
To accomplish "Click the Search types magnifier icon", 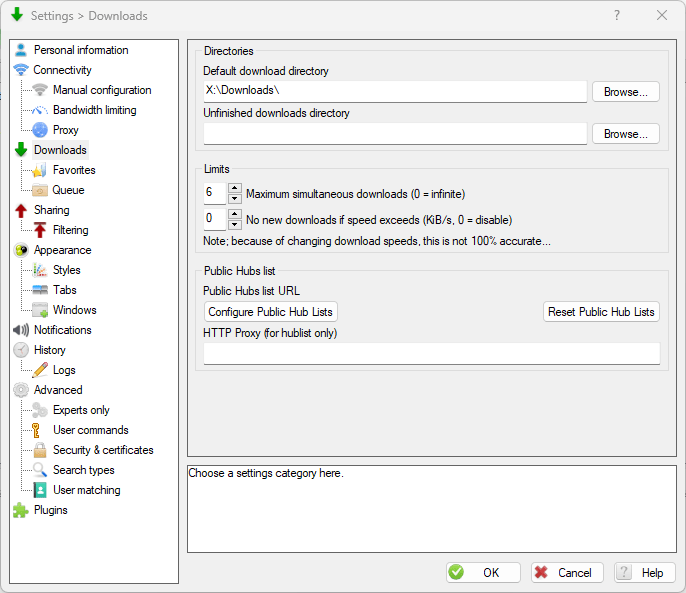I will click(40, 470).
